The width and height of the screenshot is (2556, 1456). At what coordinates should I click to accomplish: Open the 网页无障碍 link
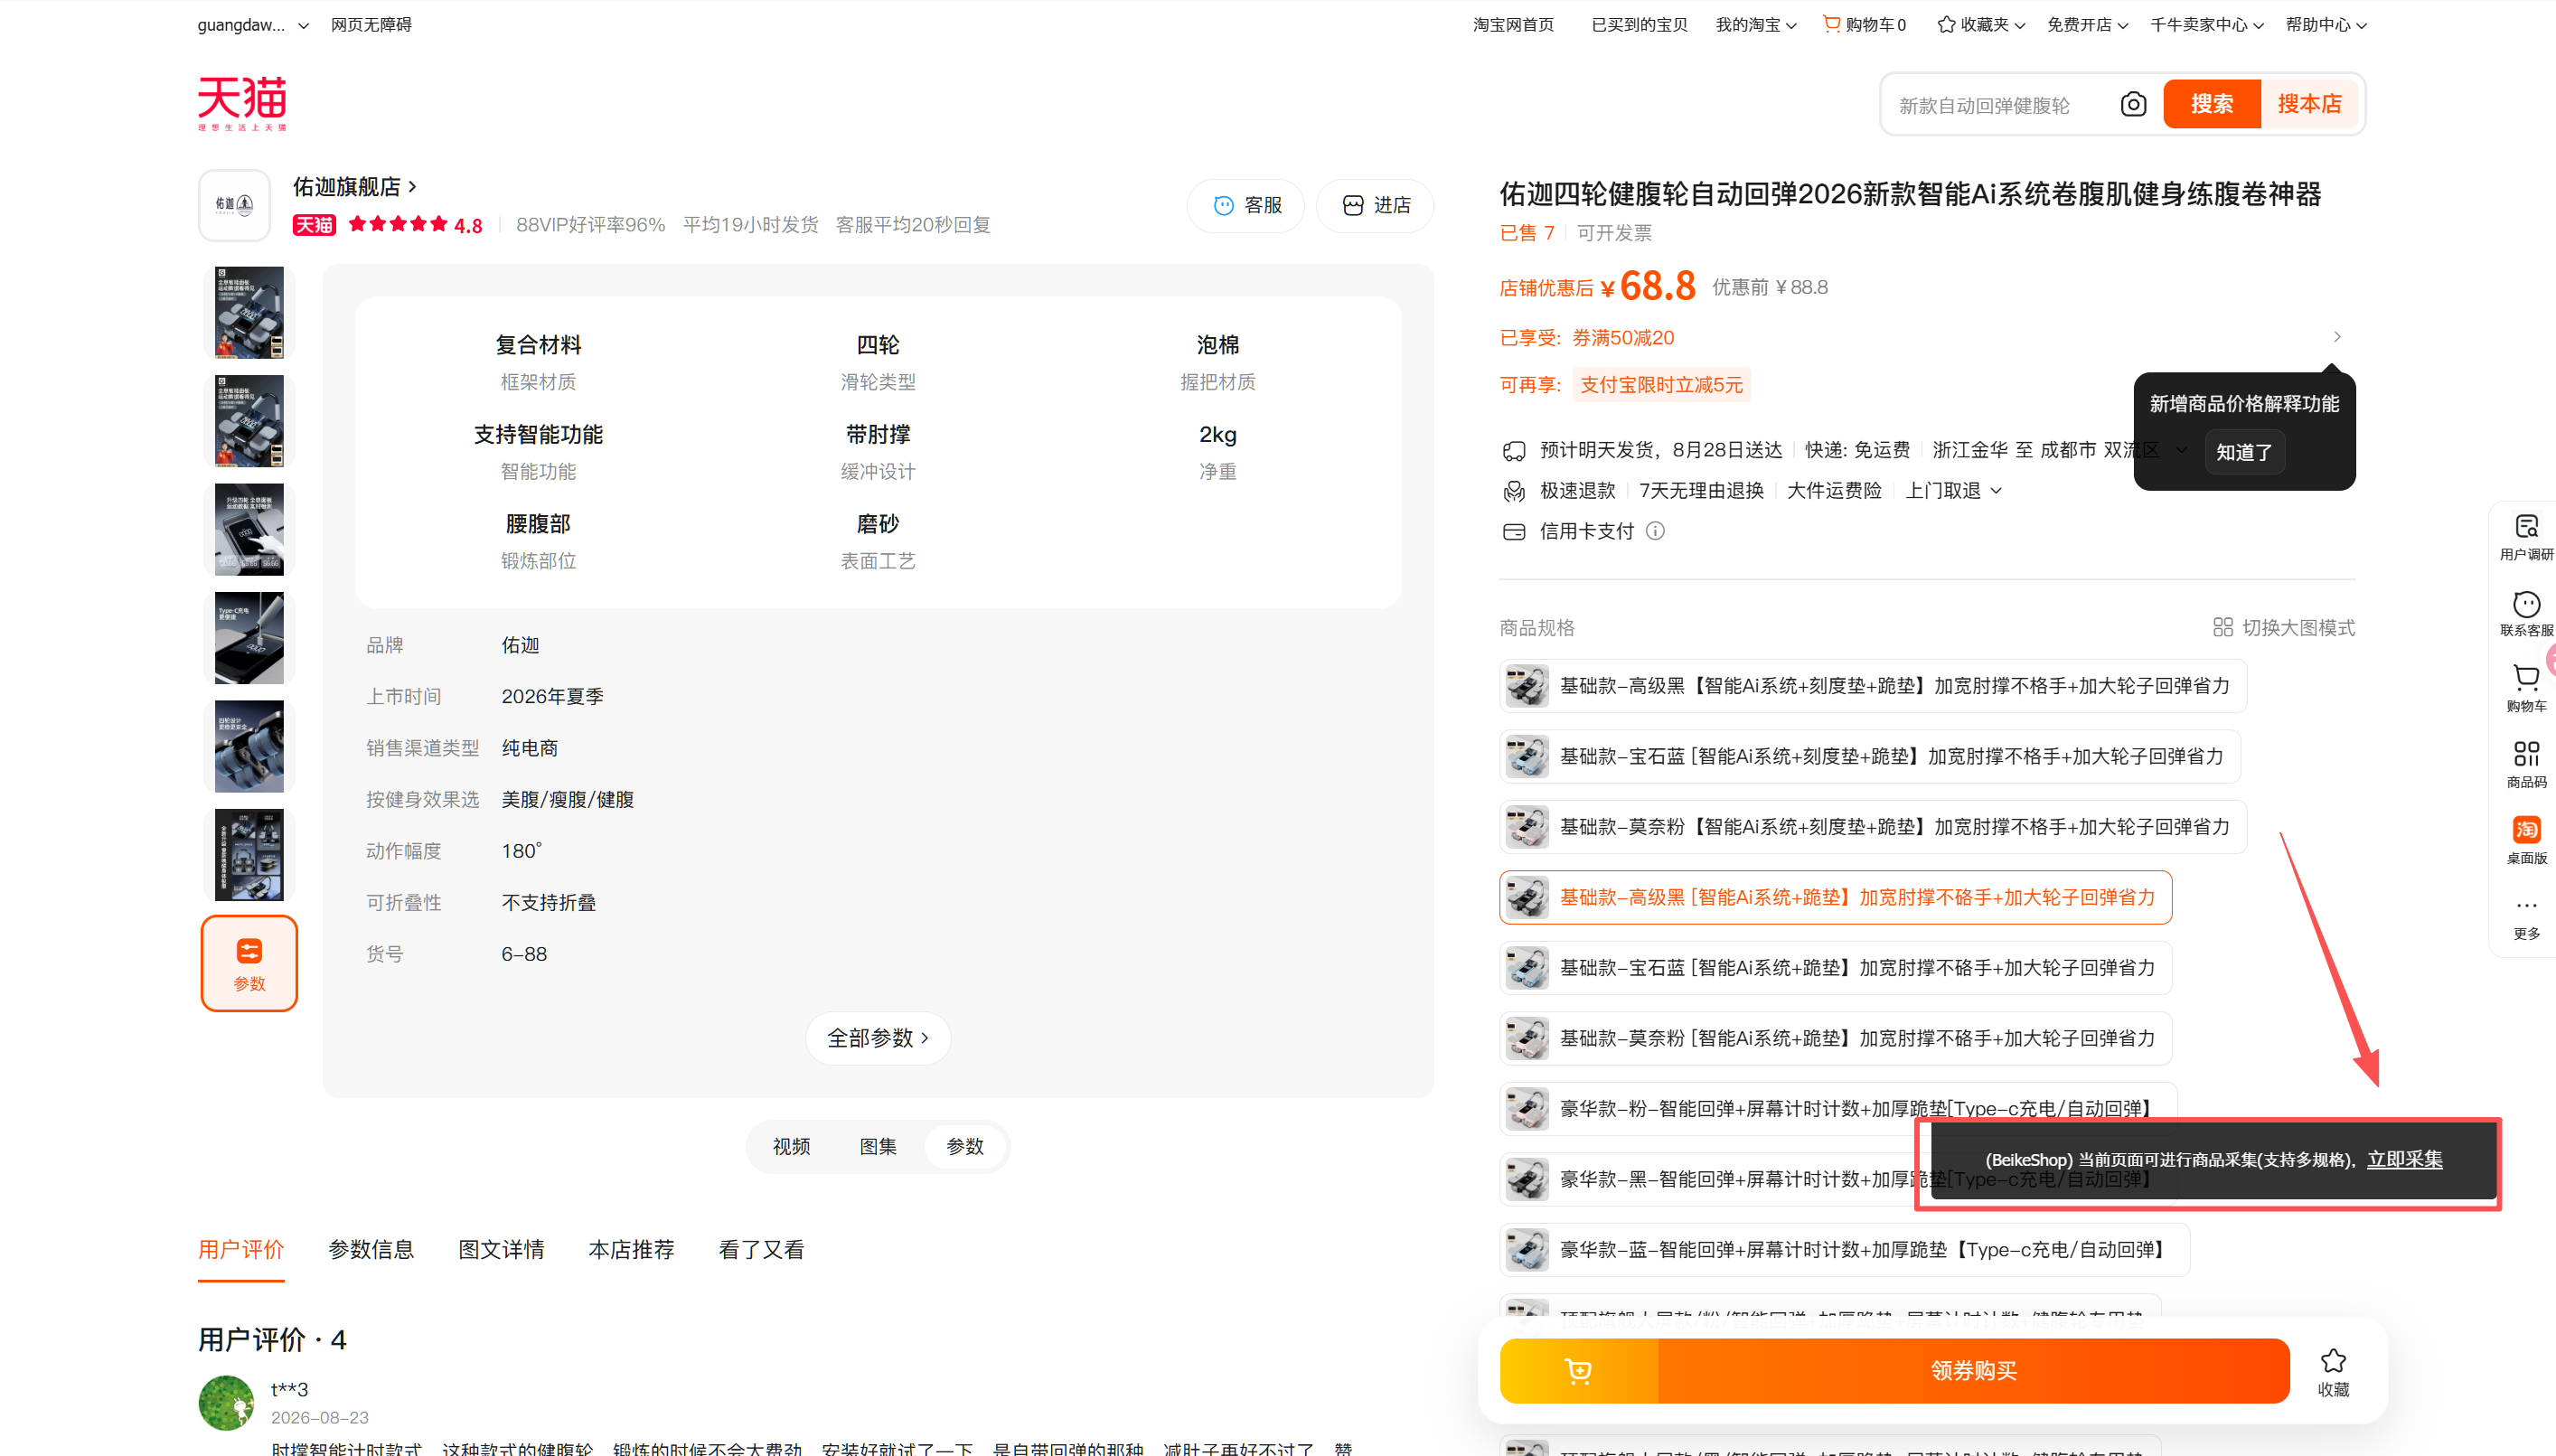tap(371, 24)
